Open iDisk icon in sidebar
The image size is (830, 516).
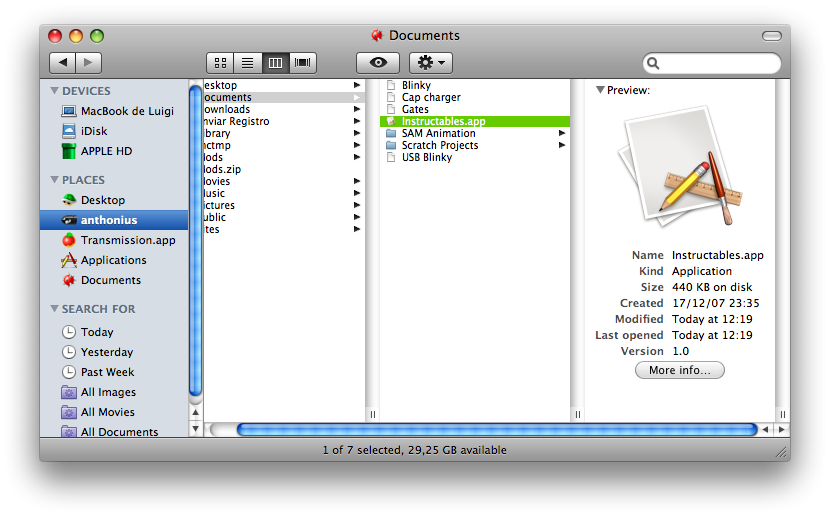tap(69, 131)
